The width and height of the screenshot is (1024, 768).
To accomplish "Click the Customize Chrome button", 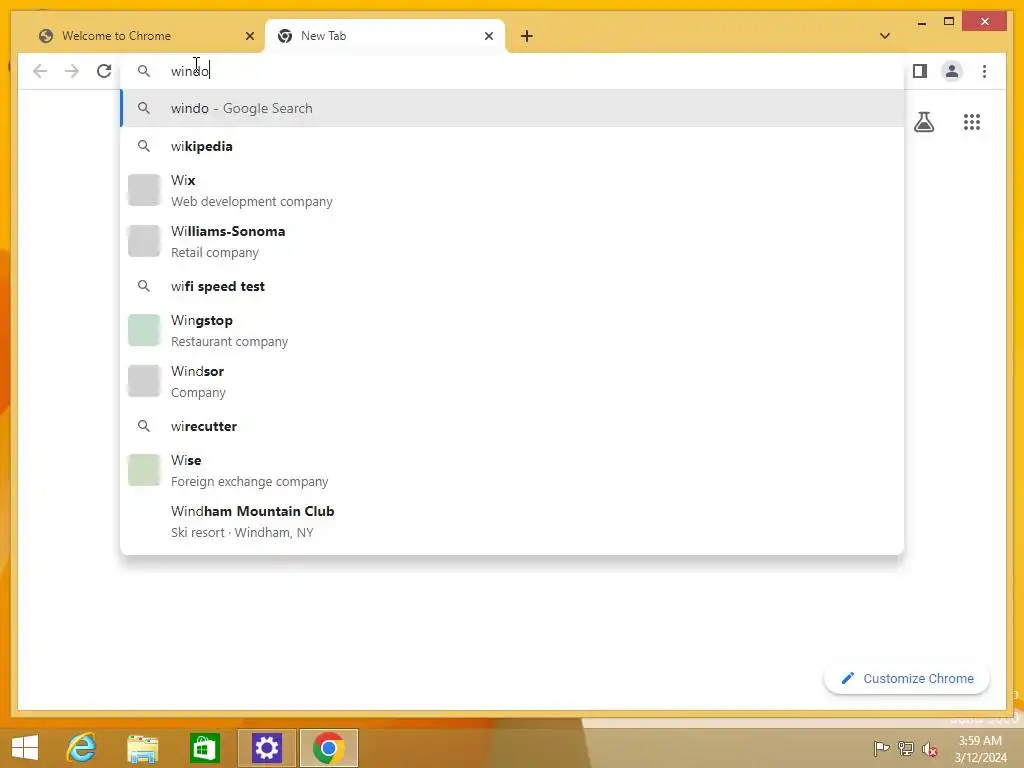I will 906,679.
